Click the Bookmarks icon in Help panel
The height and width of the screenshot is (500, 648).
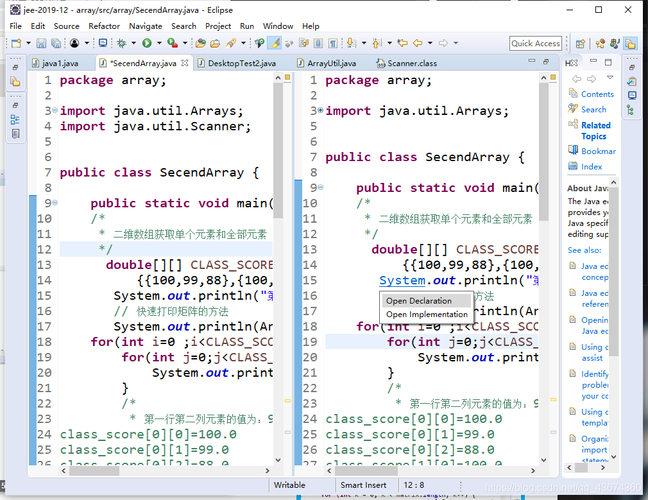573,151
